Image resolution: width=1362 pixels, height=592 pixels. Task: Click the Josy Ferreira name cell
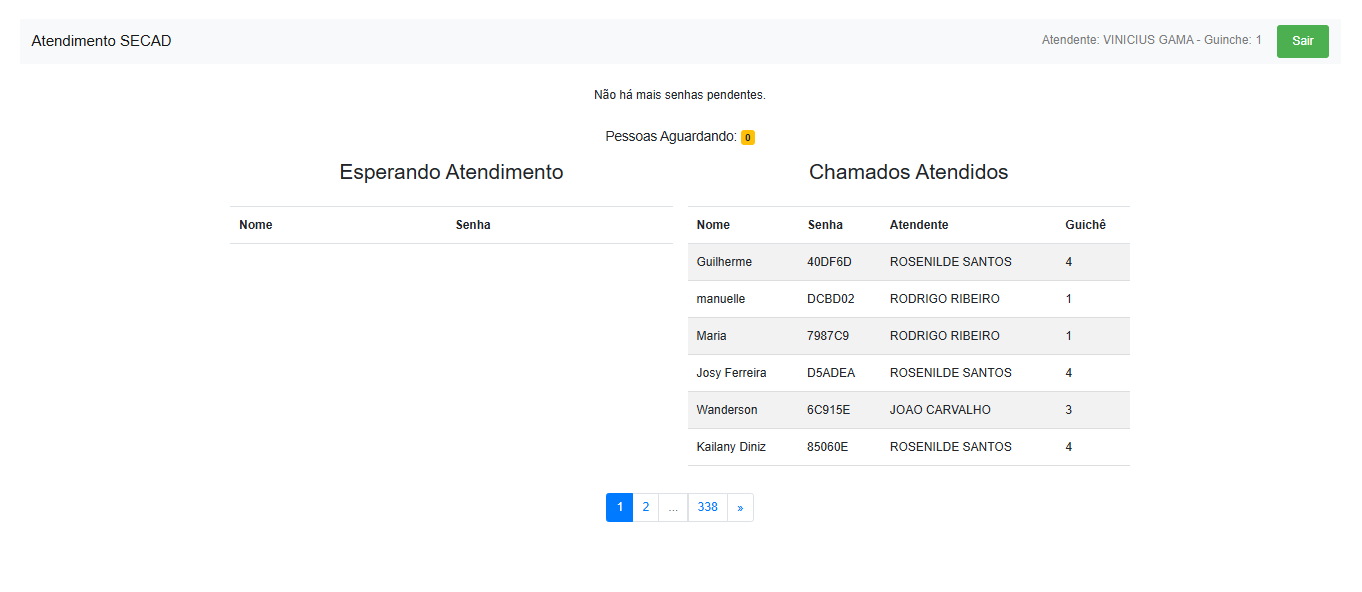click(x=731, y=373)
